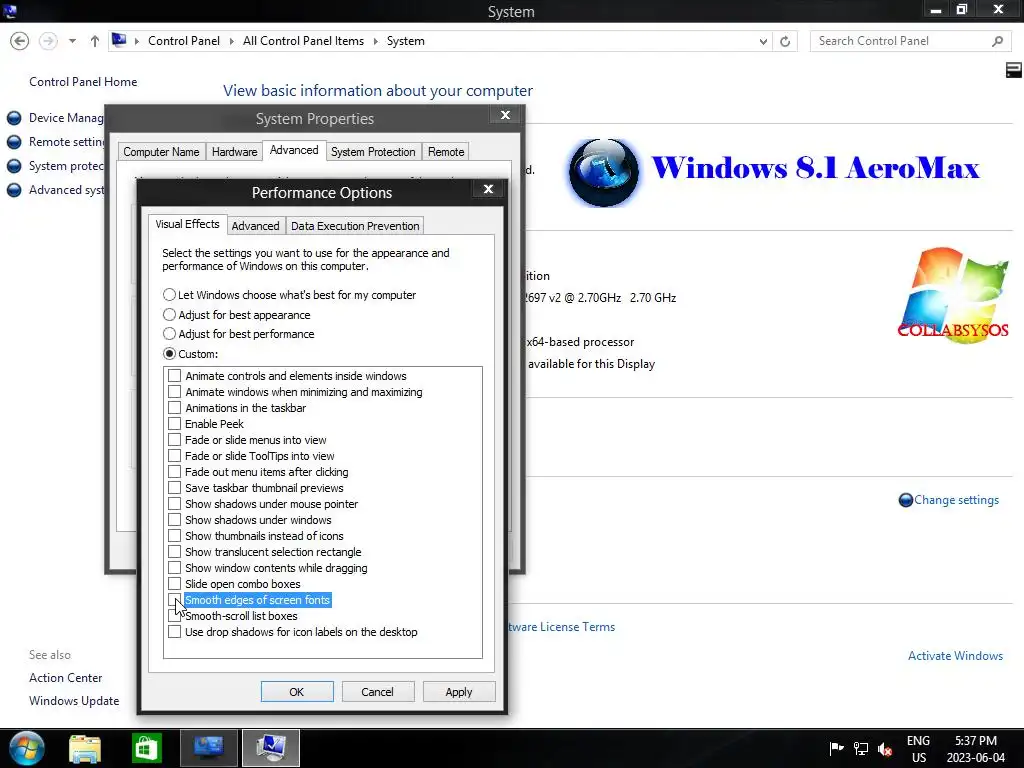Open the Data Execution Prevention tab
1024x768 pixels.
355,226
